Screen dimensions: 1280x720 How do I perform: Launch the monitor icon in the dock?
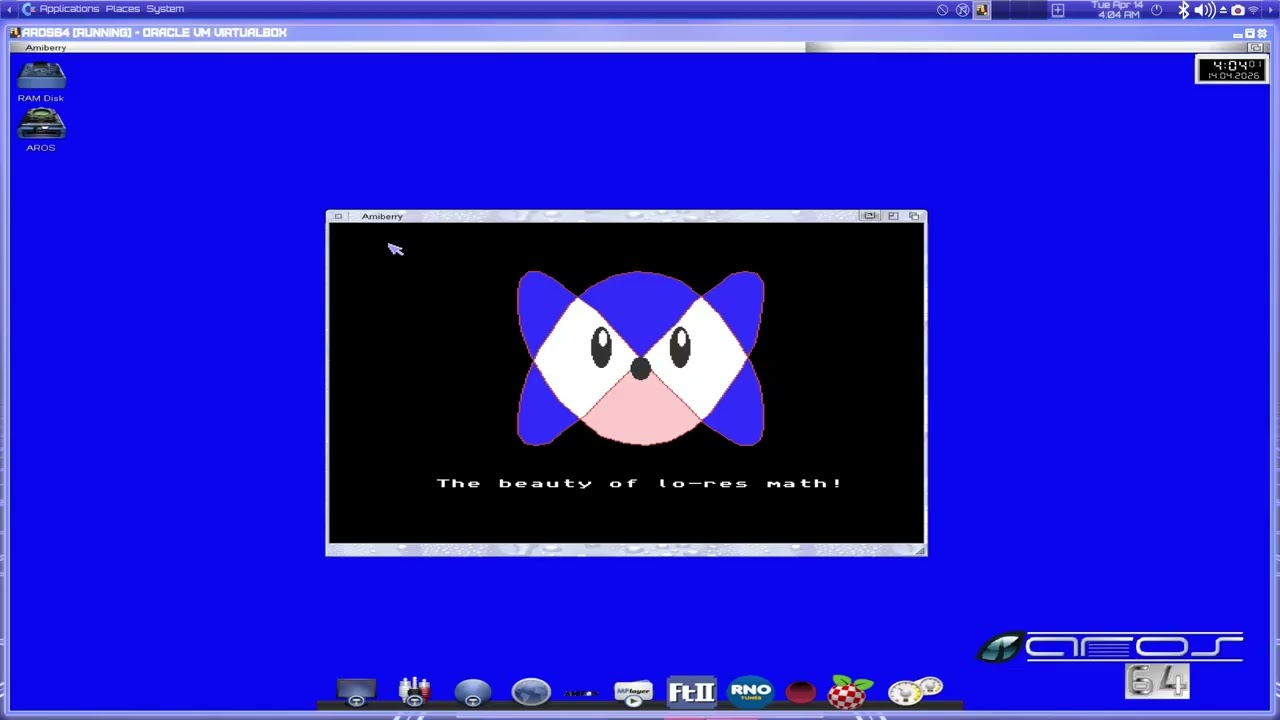click(356, 692)
